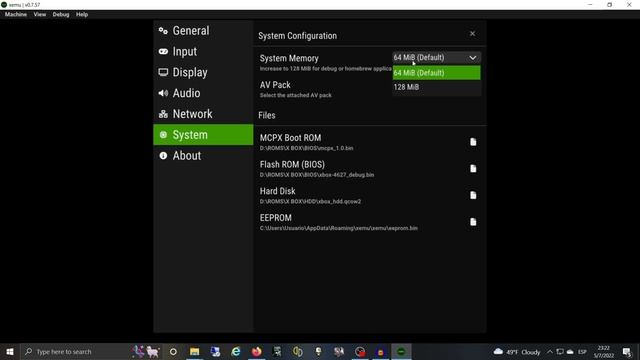
Task: Switch ESP keyboard language indicator
Action: point(582,352)
